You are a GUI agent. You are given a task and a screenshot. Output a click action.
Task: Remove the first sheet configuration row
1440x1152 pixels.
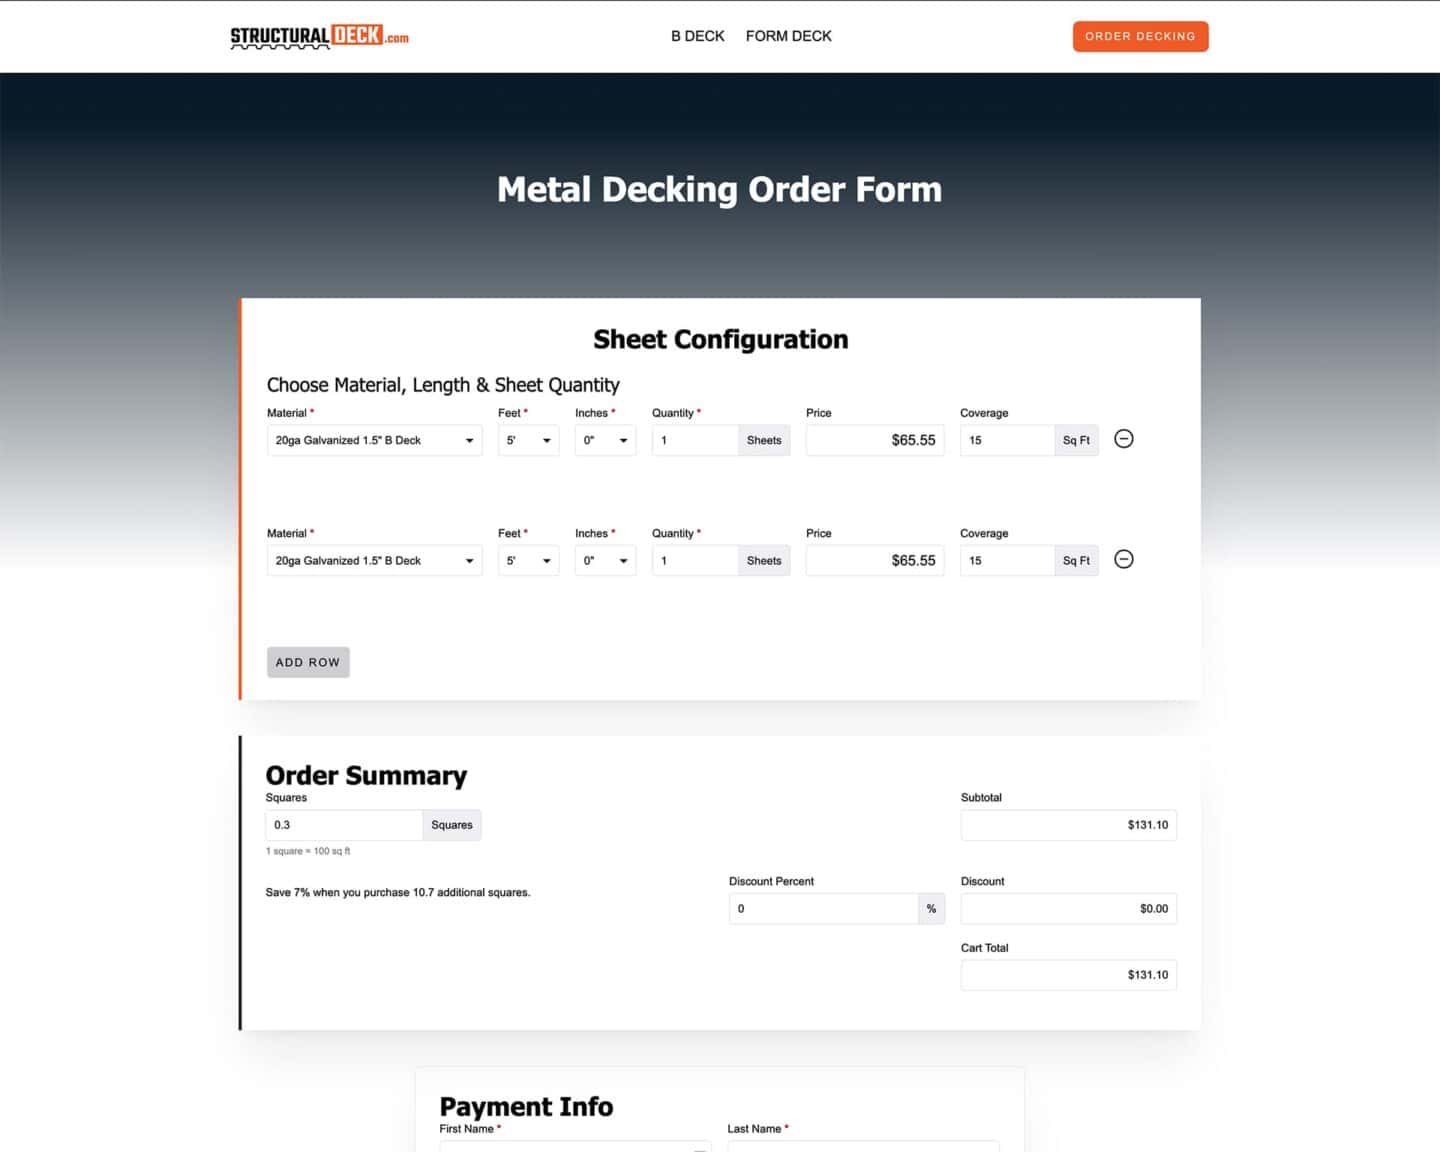tap(1123, 439)
